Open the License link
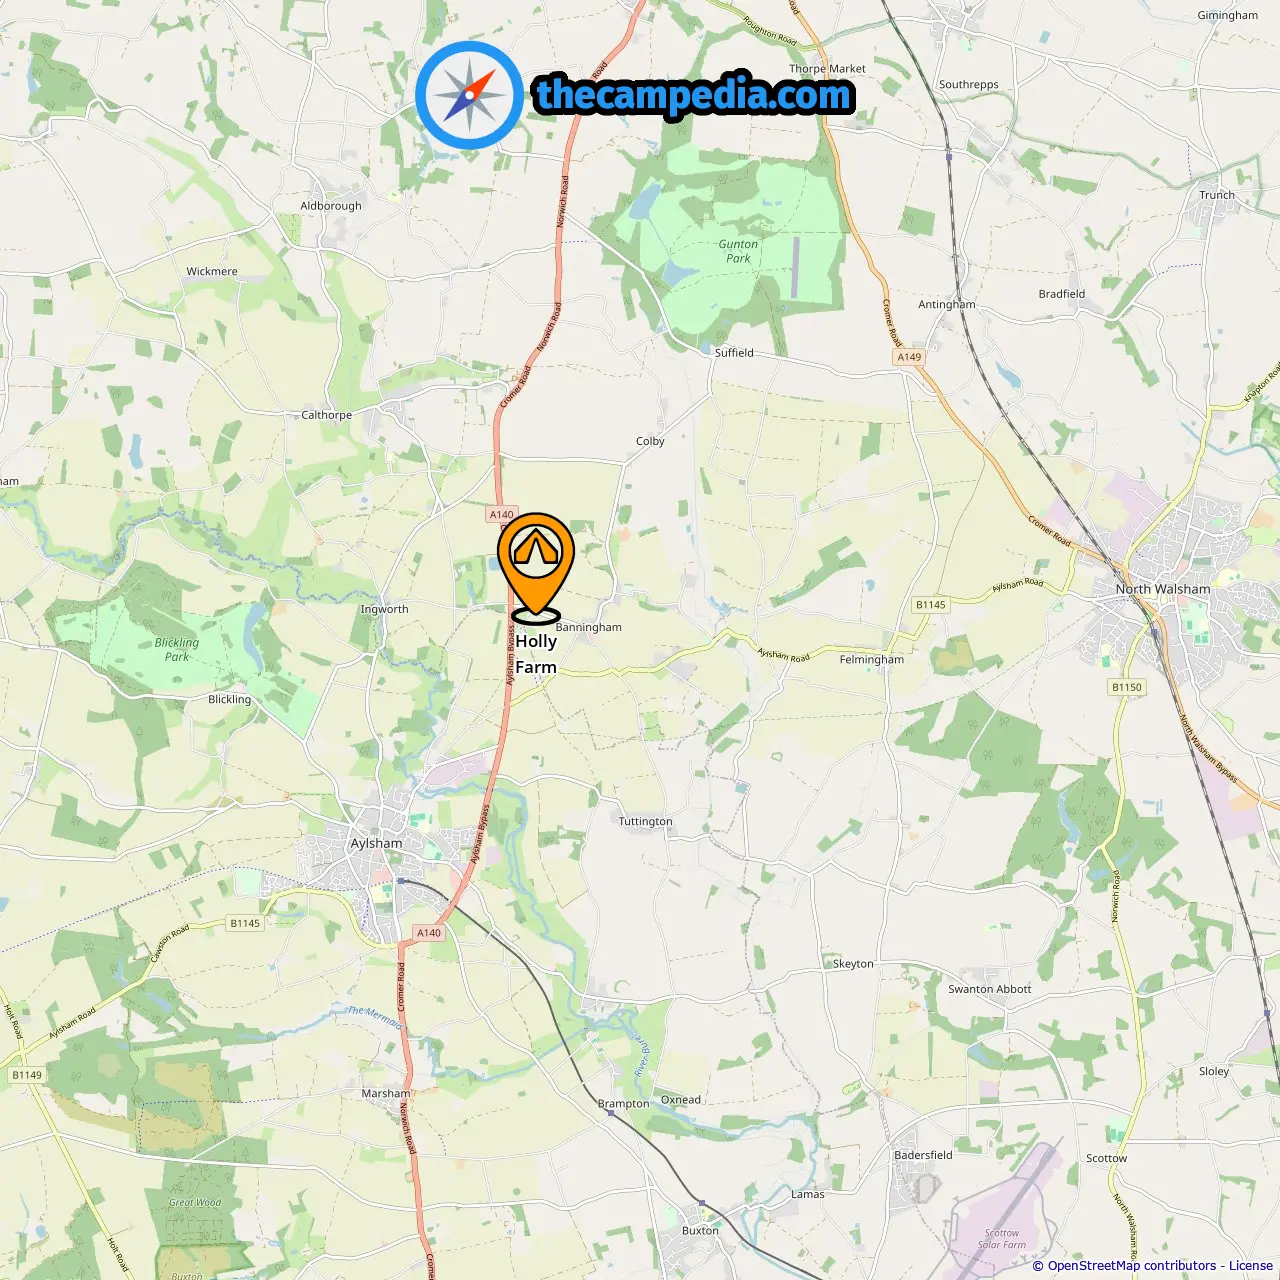1280x1280 pixels. (1251, 1266)
